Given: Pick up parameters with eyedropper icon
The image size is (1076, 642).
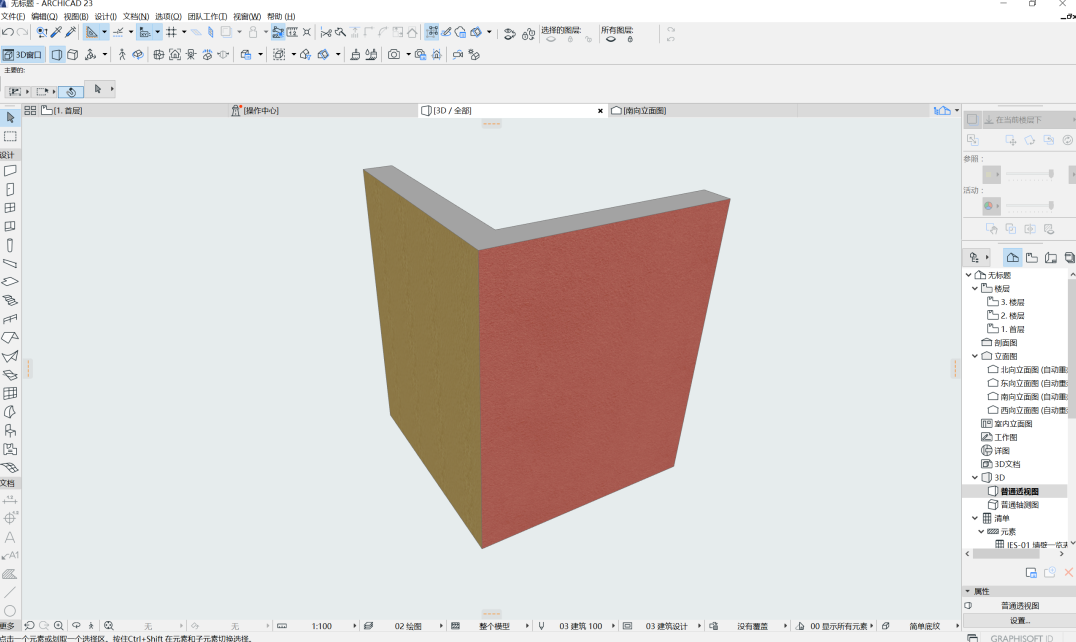Looking at the screenshot, I should pyautogui.click(x=56, y=32).
